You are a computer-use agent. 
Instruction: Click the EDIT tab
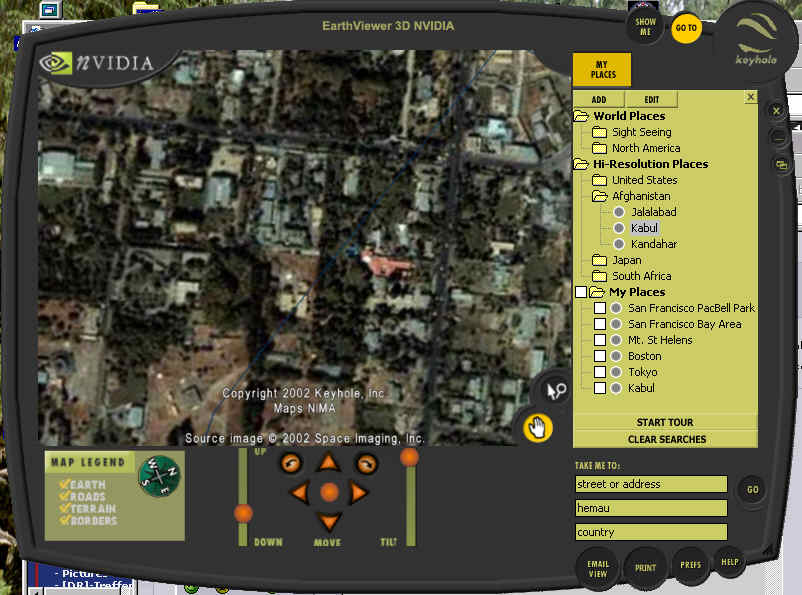click(652, 99)
